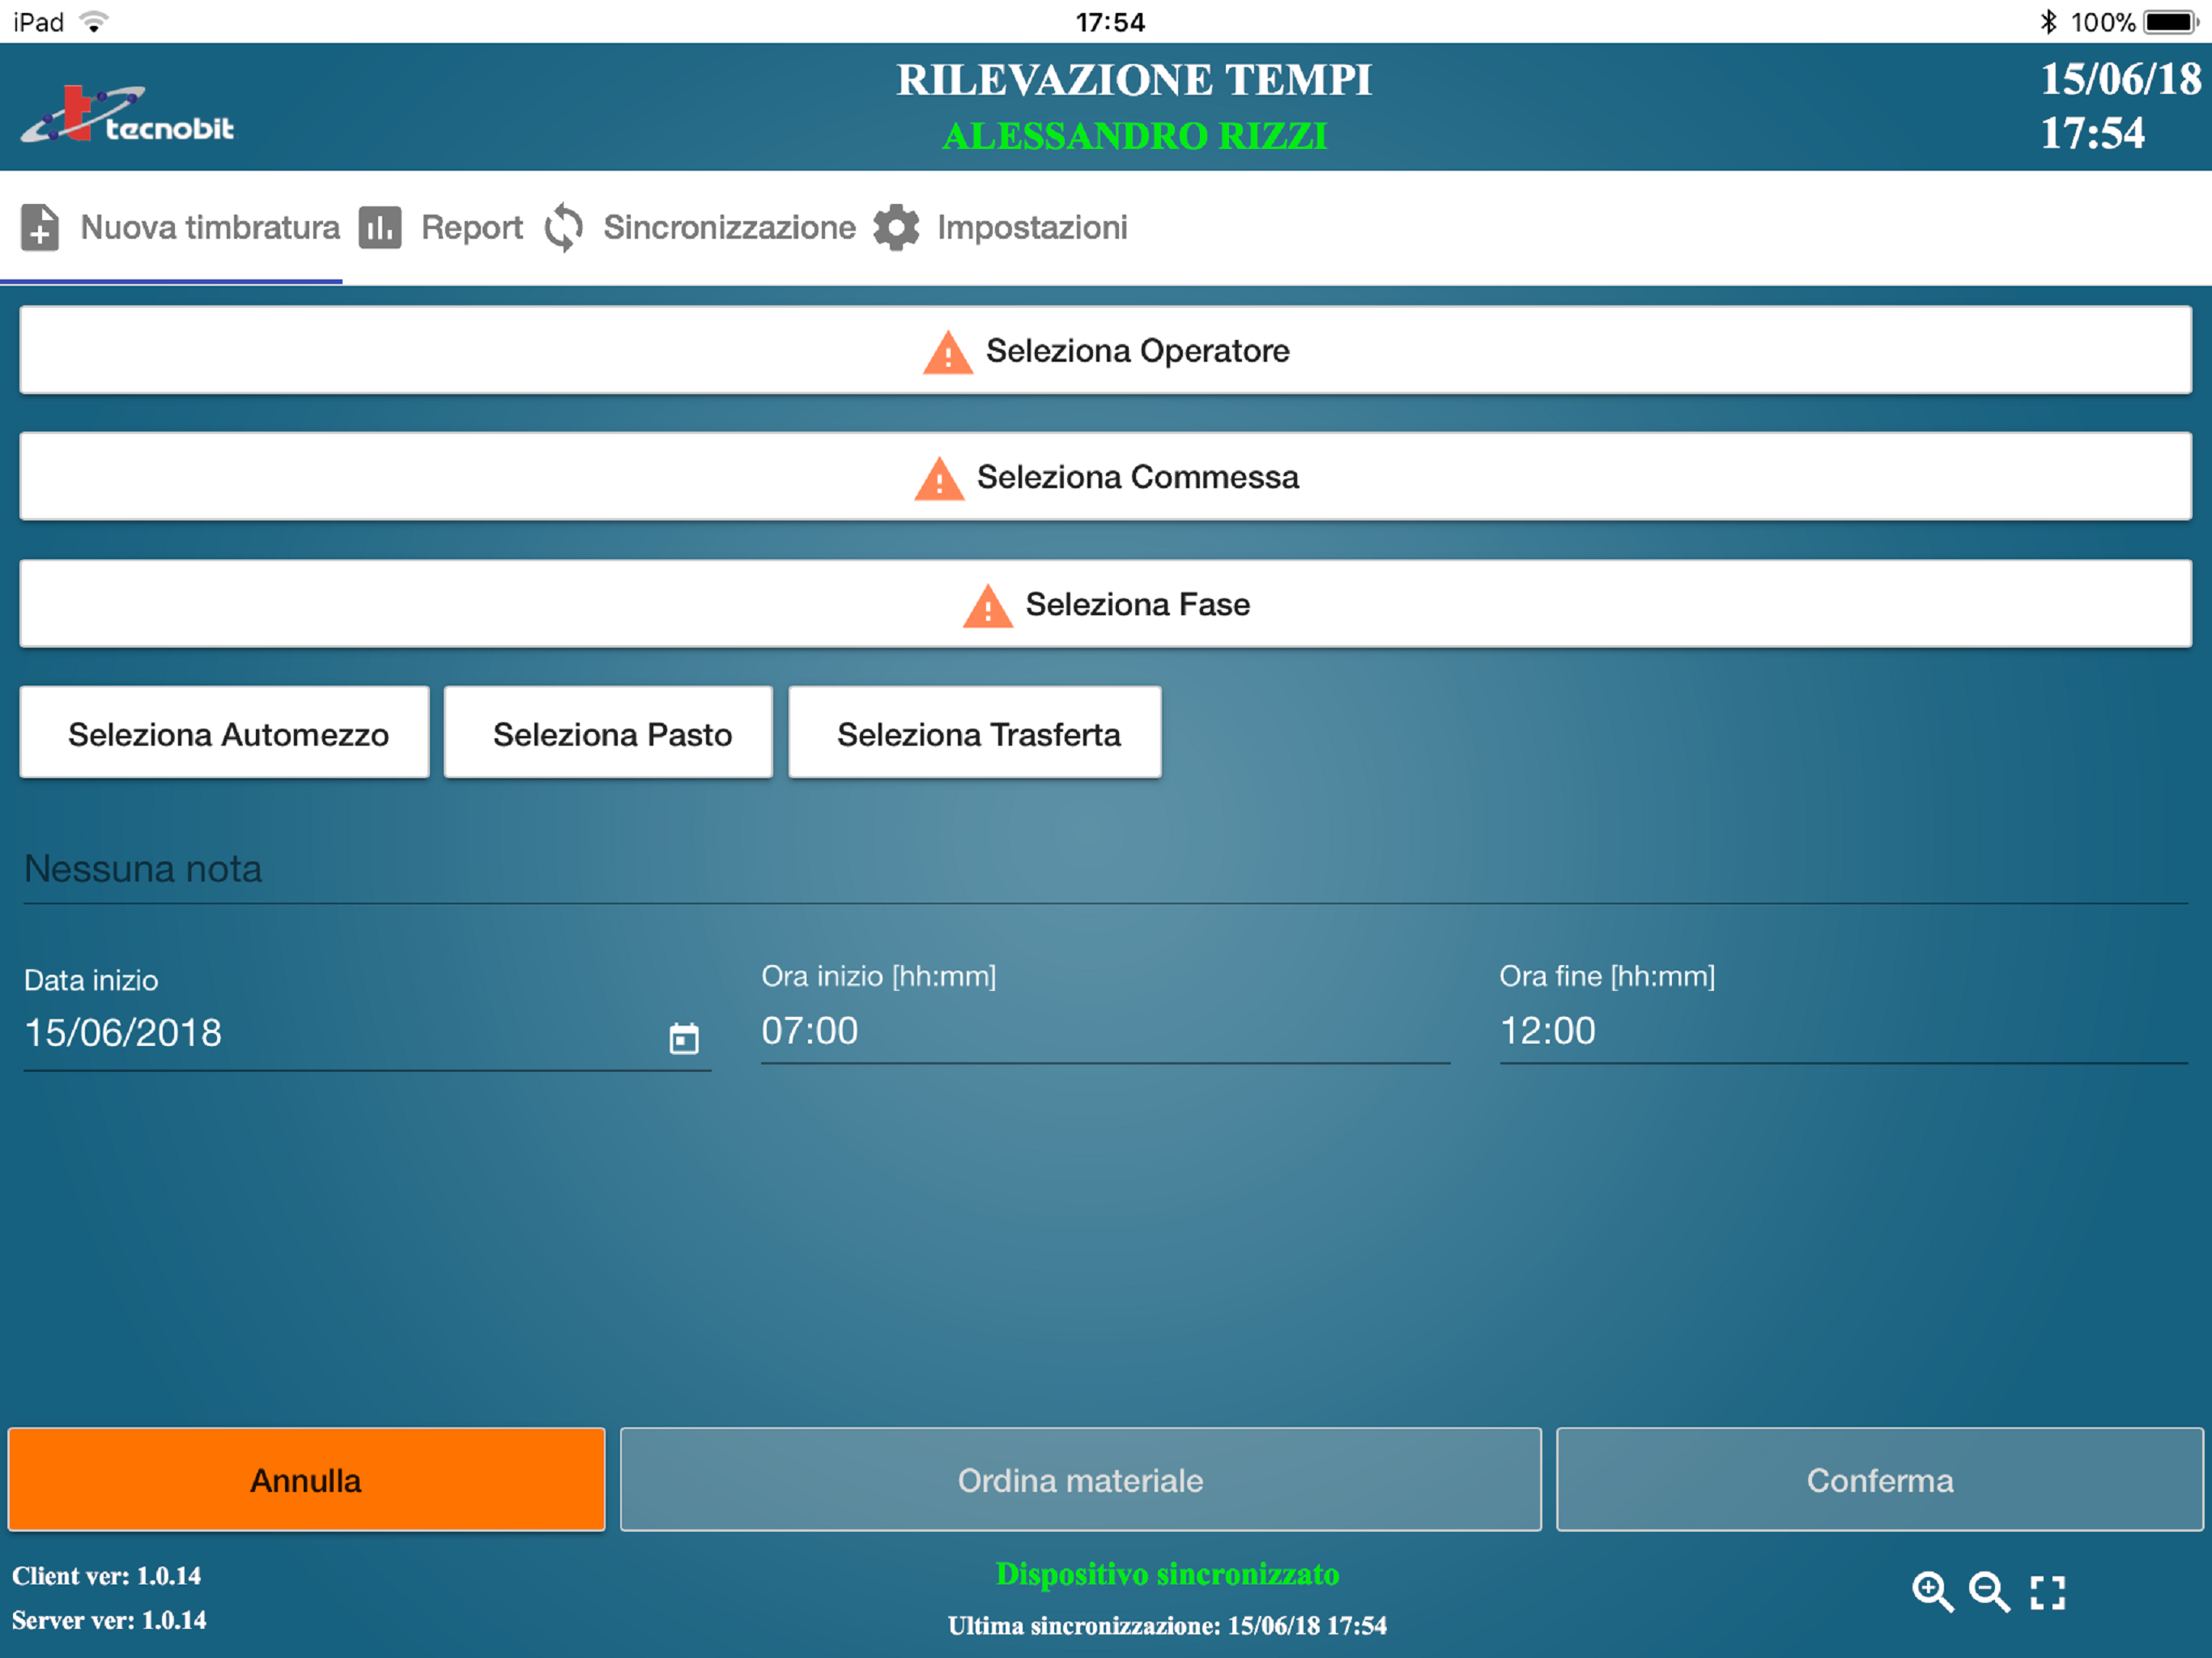Click the Dispositivo sincronizzato status text
Viewport: 2212px width, 1658px height.
pyautogui.click(x=1167, y=1574)
